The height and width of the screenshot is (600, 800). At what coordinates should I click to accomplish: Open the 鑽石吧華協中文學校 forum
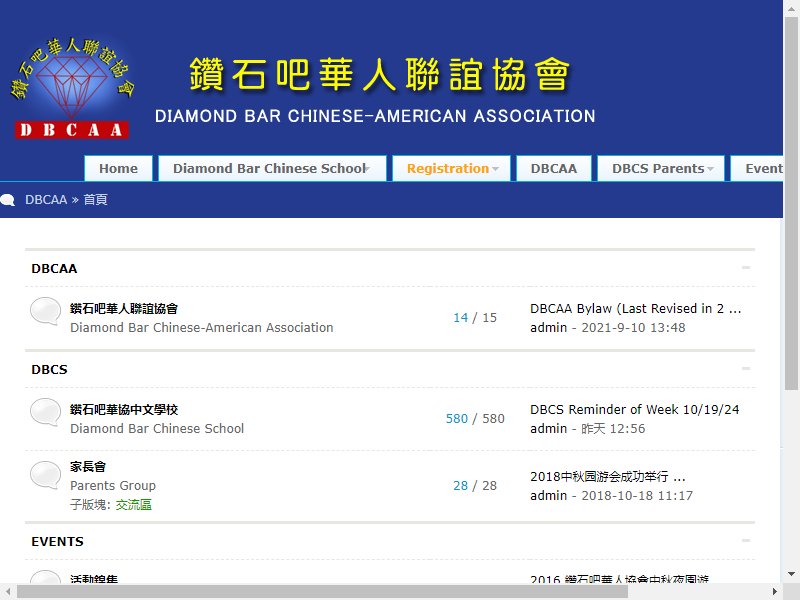point(124,410)
